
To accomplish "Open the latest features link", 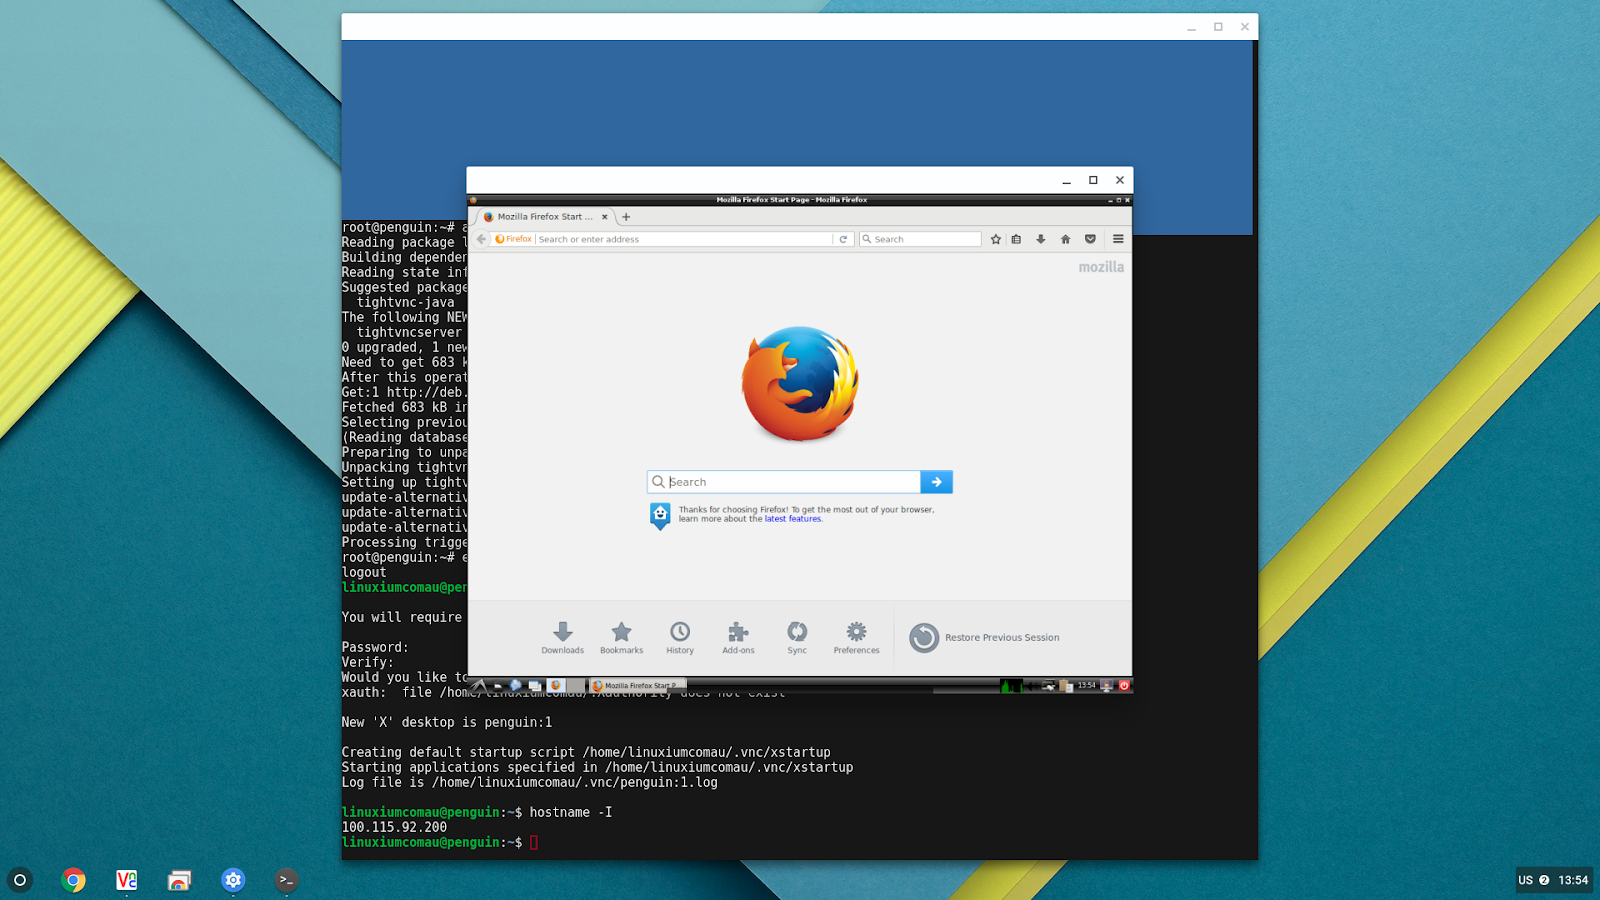I will 793,519.
